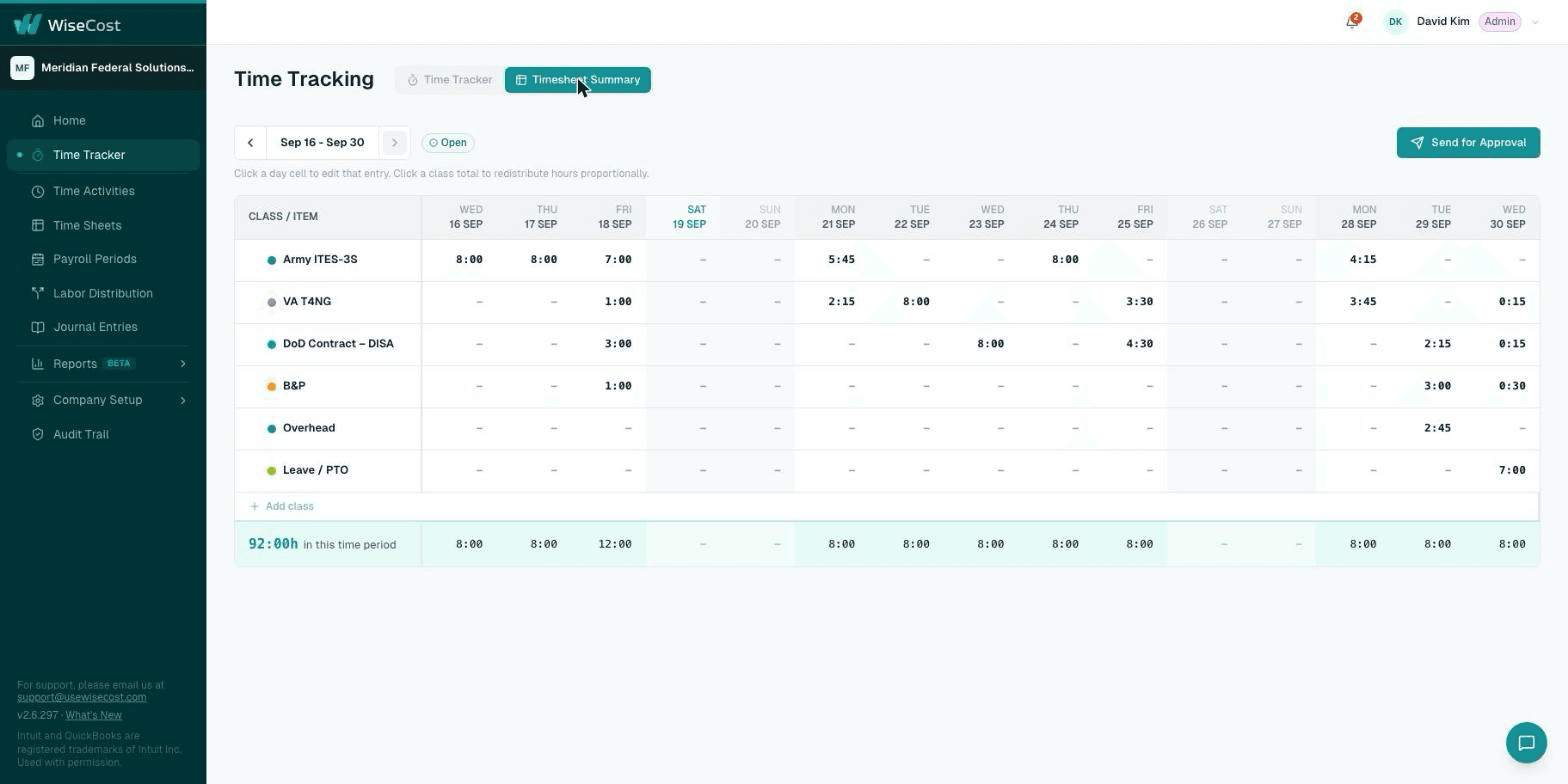The width and height of the screenshot is (1568, 784).
Task: Click the Admin role badge
Action: coord(1499,22)
